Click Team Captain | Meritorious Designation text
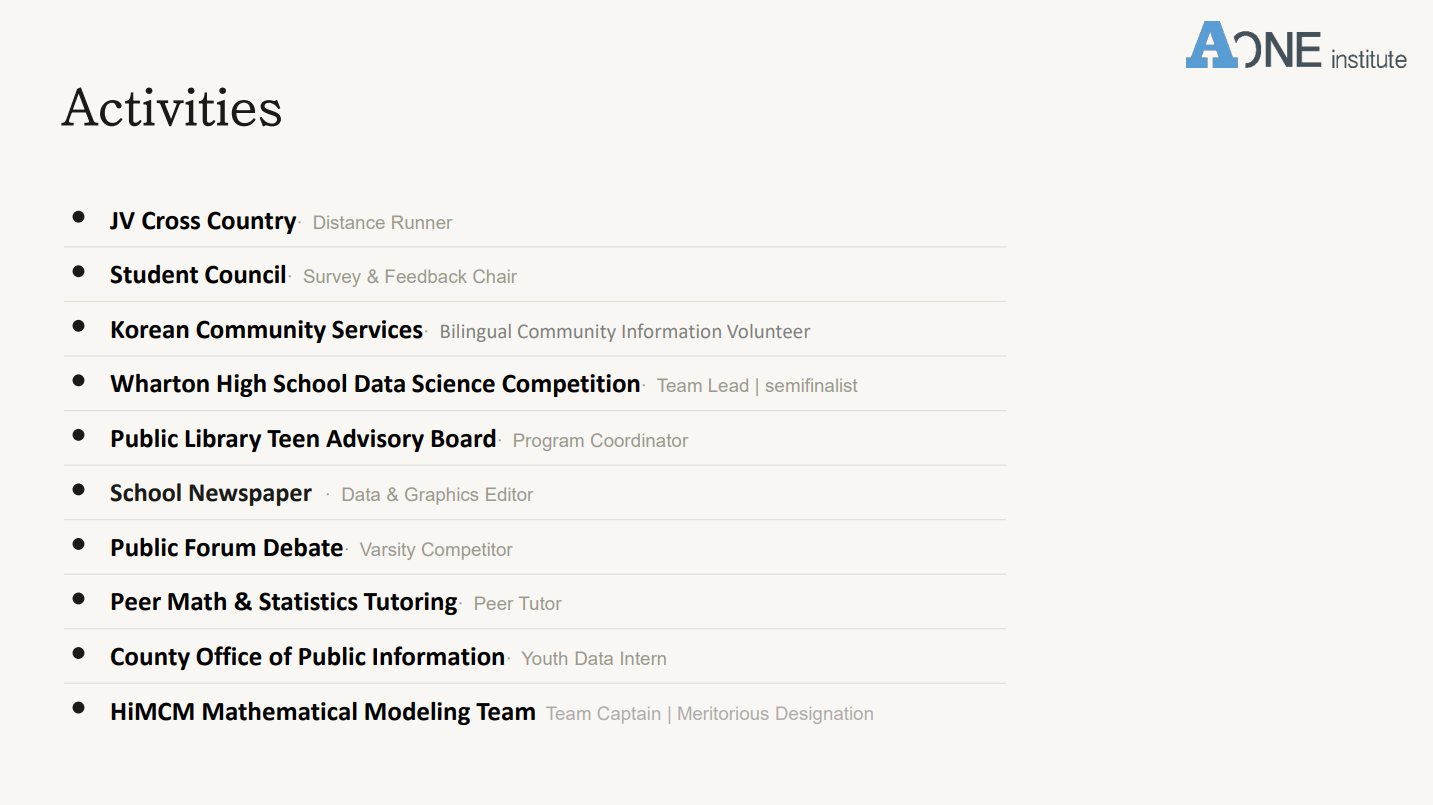The image size is (1433, 805). 710,714
